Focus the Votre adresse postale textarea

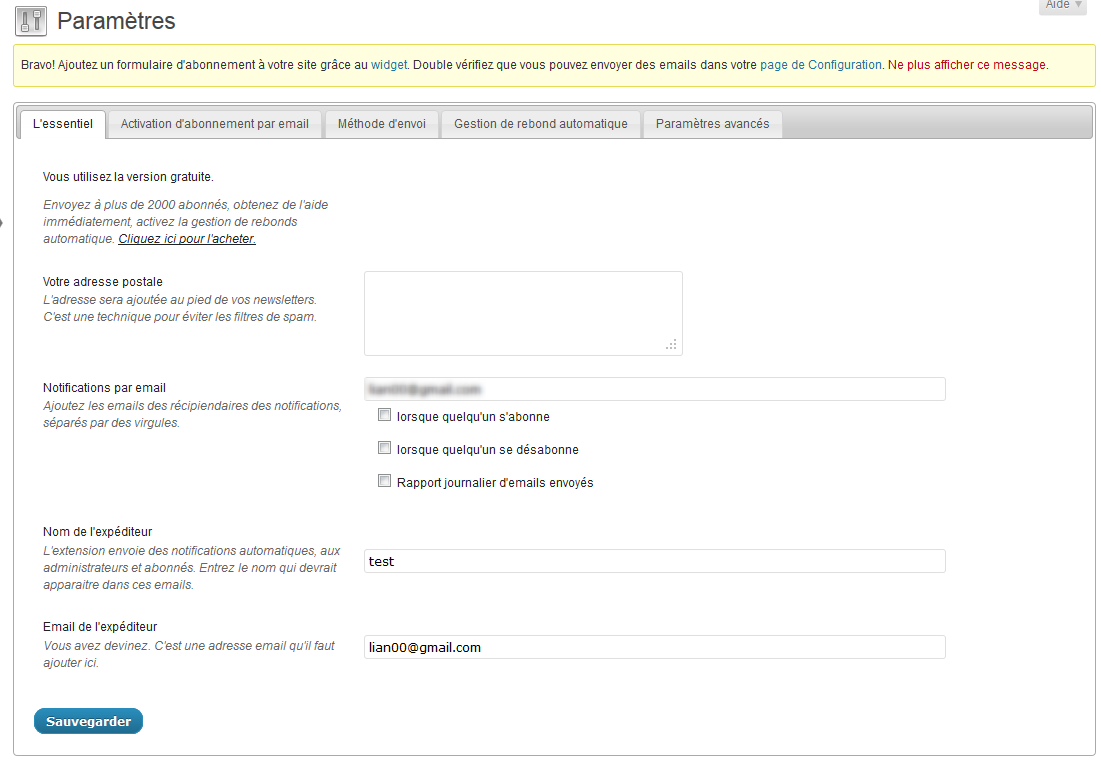pos(523,313)
